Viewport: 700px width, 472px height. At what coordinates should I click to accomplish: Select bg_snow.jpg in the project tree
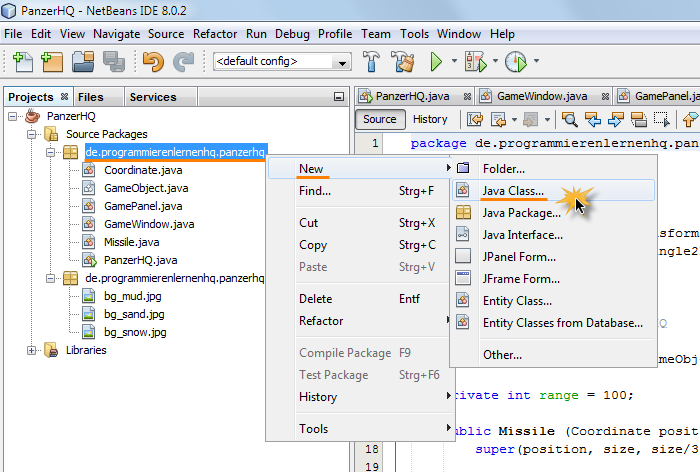coord(135,332)
